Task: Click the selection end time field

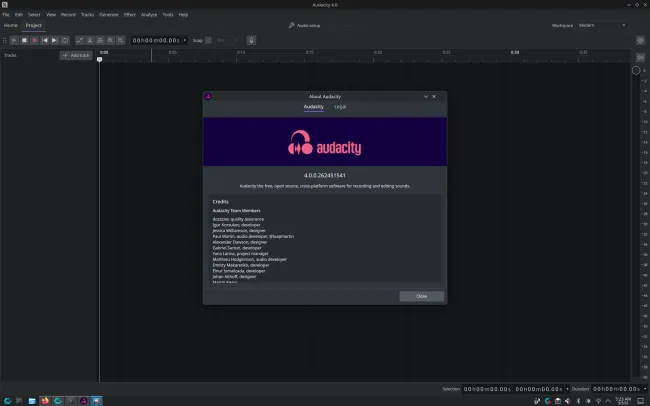Action: point(539,389)
